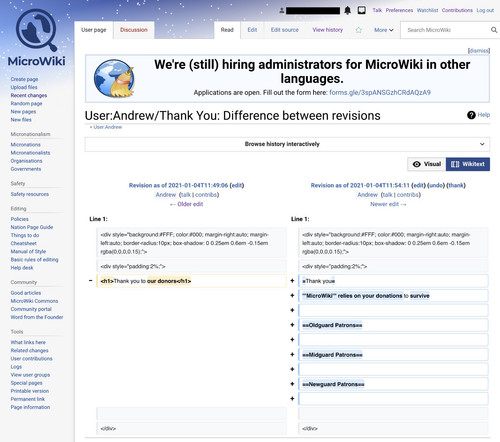The image size is (500, 442).
Task: Open Printable version link
Action: click(30, 391)
